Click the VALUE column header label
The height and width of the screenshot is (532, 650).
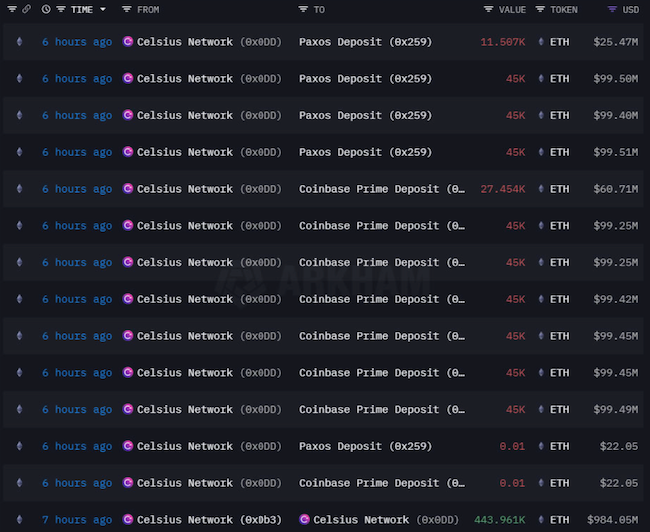[x=512, y=10]
